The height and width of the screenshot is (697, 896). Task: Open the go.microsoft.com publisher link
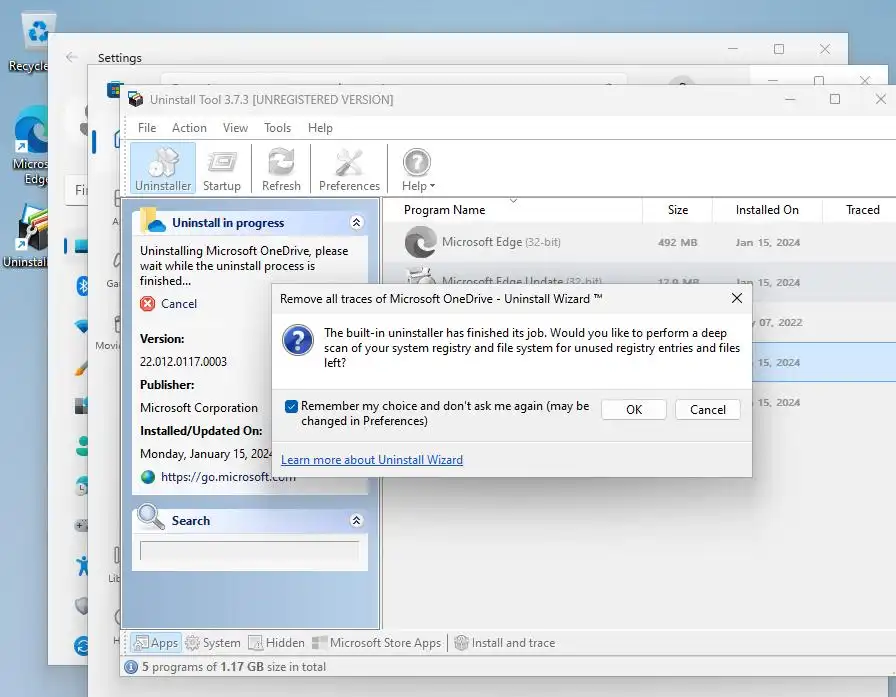229,476
